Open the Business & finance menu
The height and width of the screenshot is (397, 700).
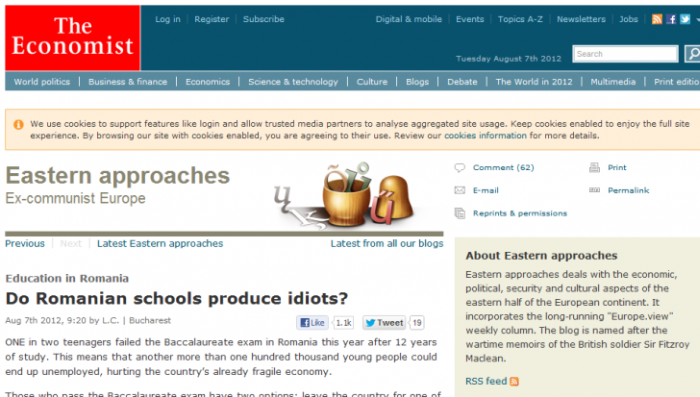tap(128, 82)
